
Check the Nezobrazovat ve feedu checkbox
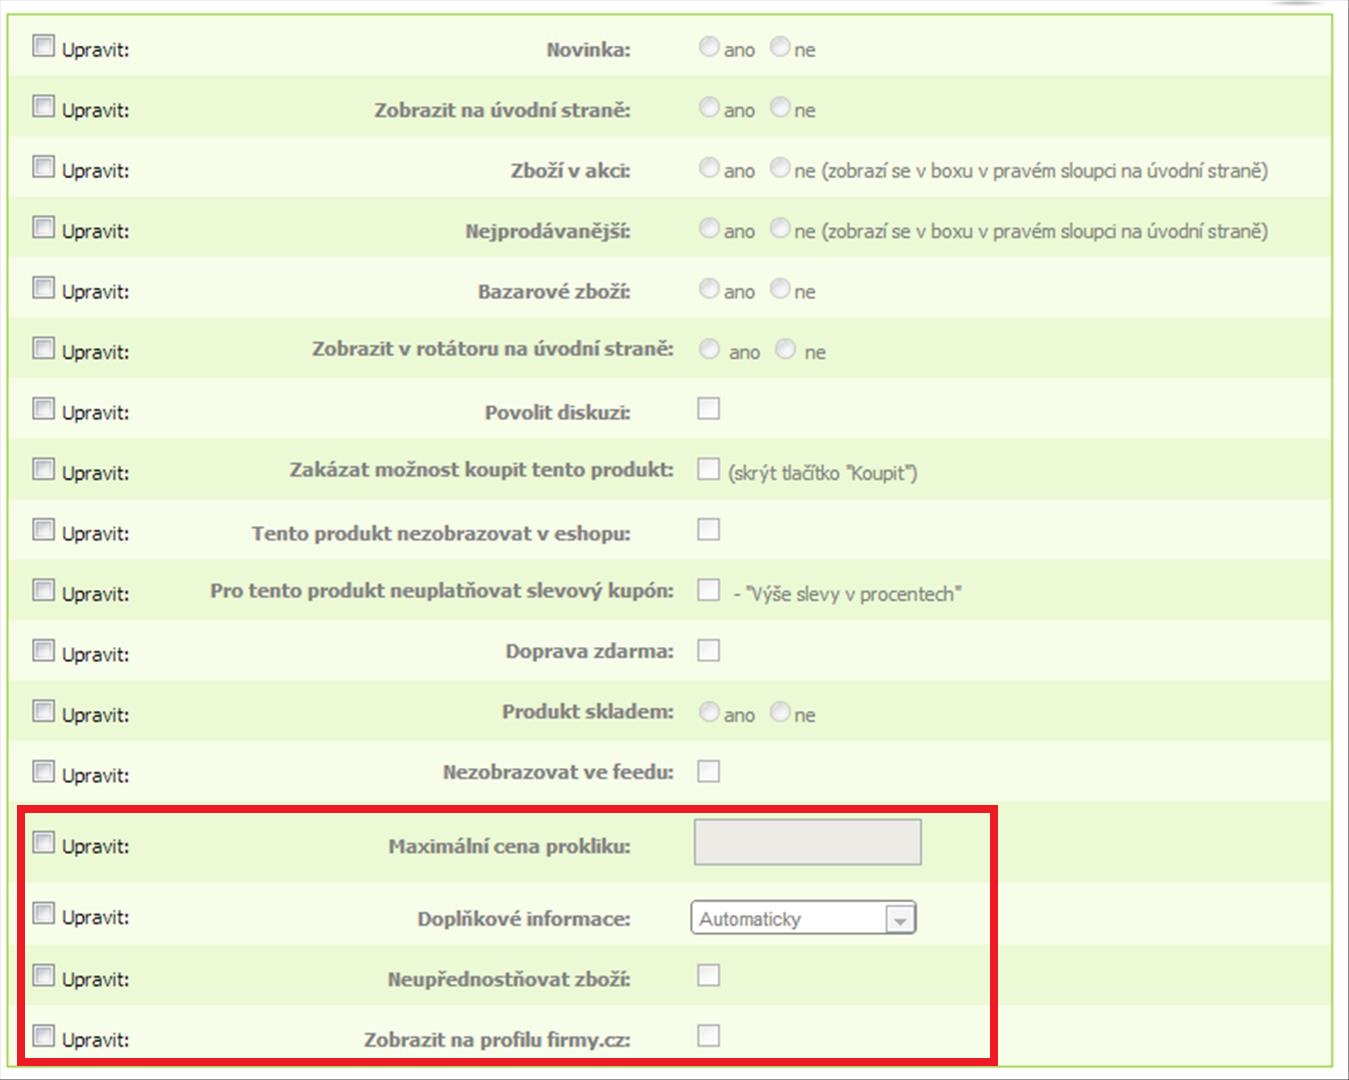pos(709,772)
